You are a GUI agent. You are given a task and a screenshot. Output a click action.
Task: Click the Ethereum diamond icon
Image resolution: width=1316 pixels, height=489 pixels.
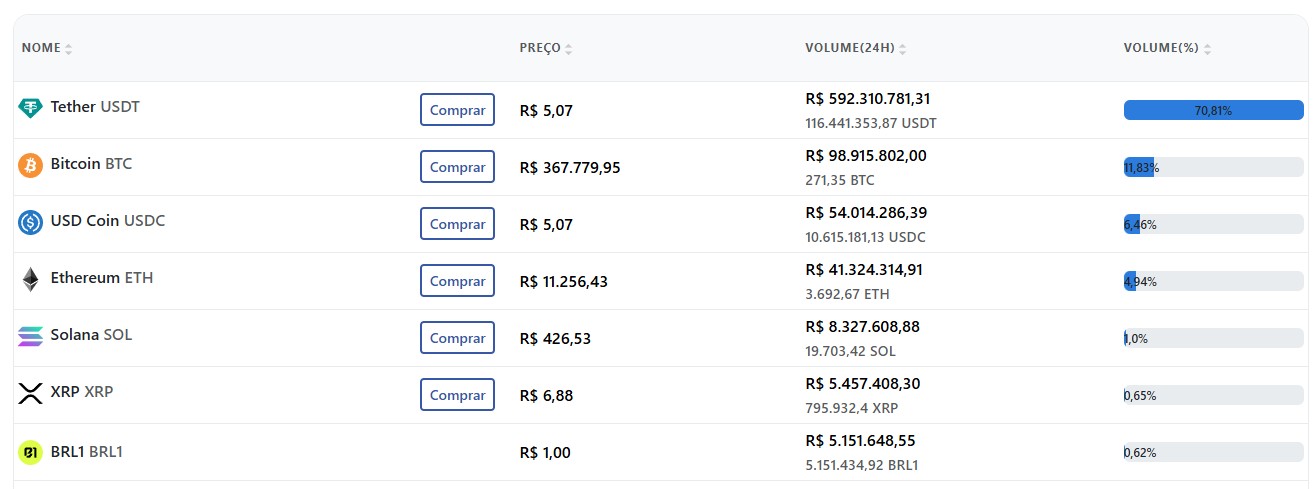tap(31, 279)
